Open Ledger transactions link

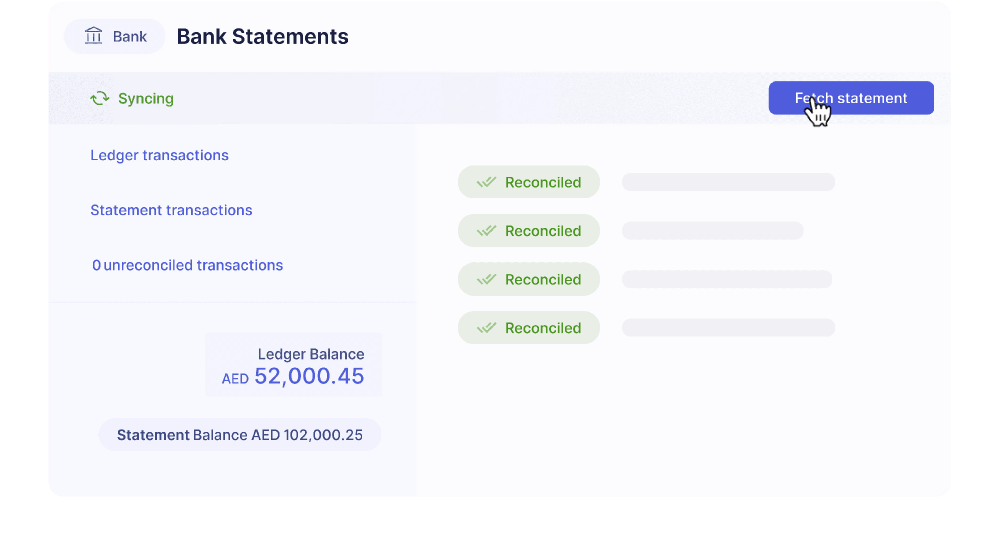click(159, 155)
